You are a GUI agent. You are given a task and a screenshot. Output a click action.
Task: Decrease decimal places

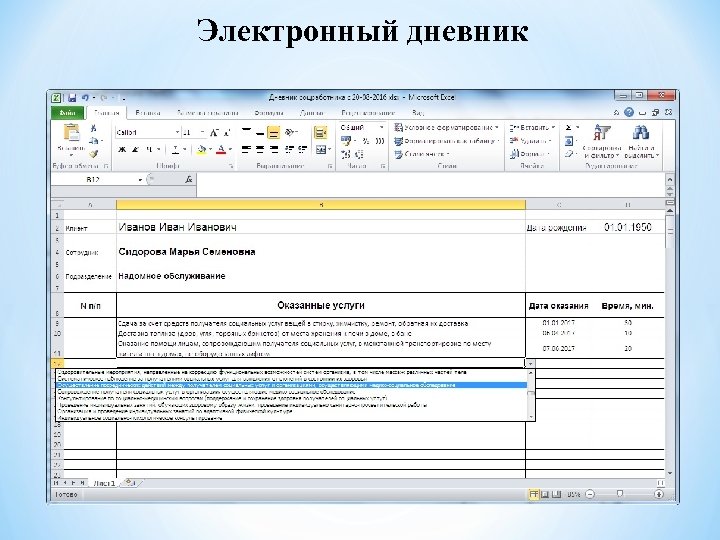tap(359, 154)
